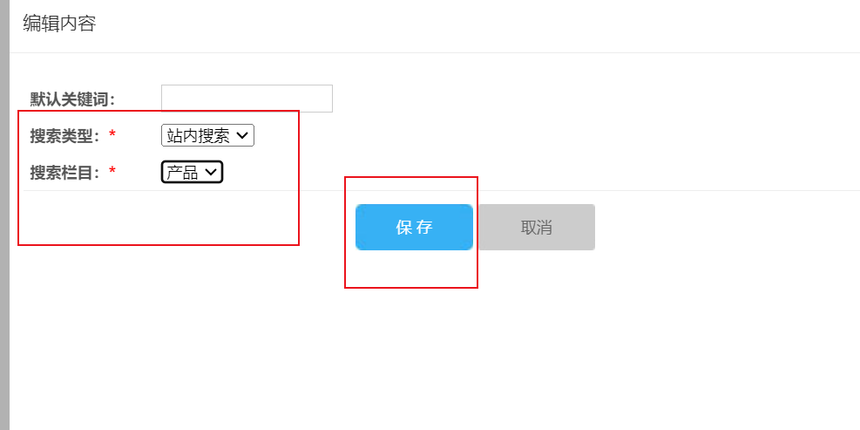Click the red asterisk after 搜索栏目
Screen dimensions: 860x430
112,173
